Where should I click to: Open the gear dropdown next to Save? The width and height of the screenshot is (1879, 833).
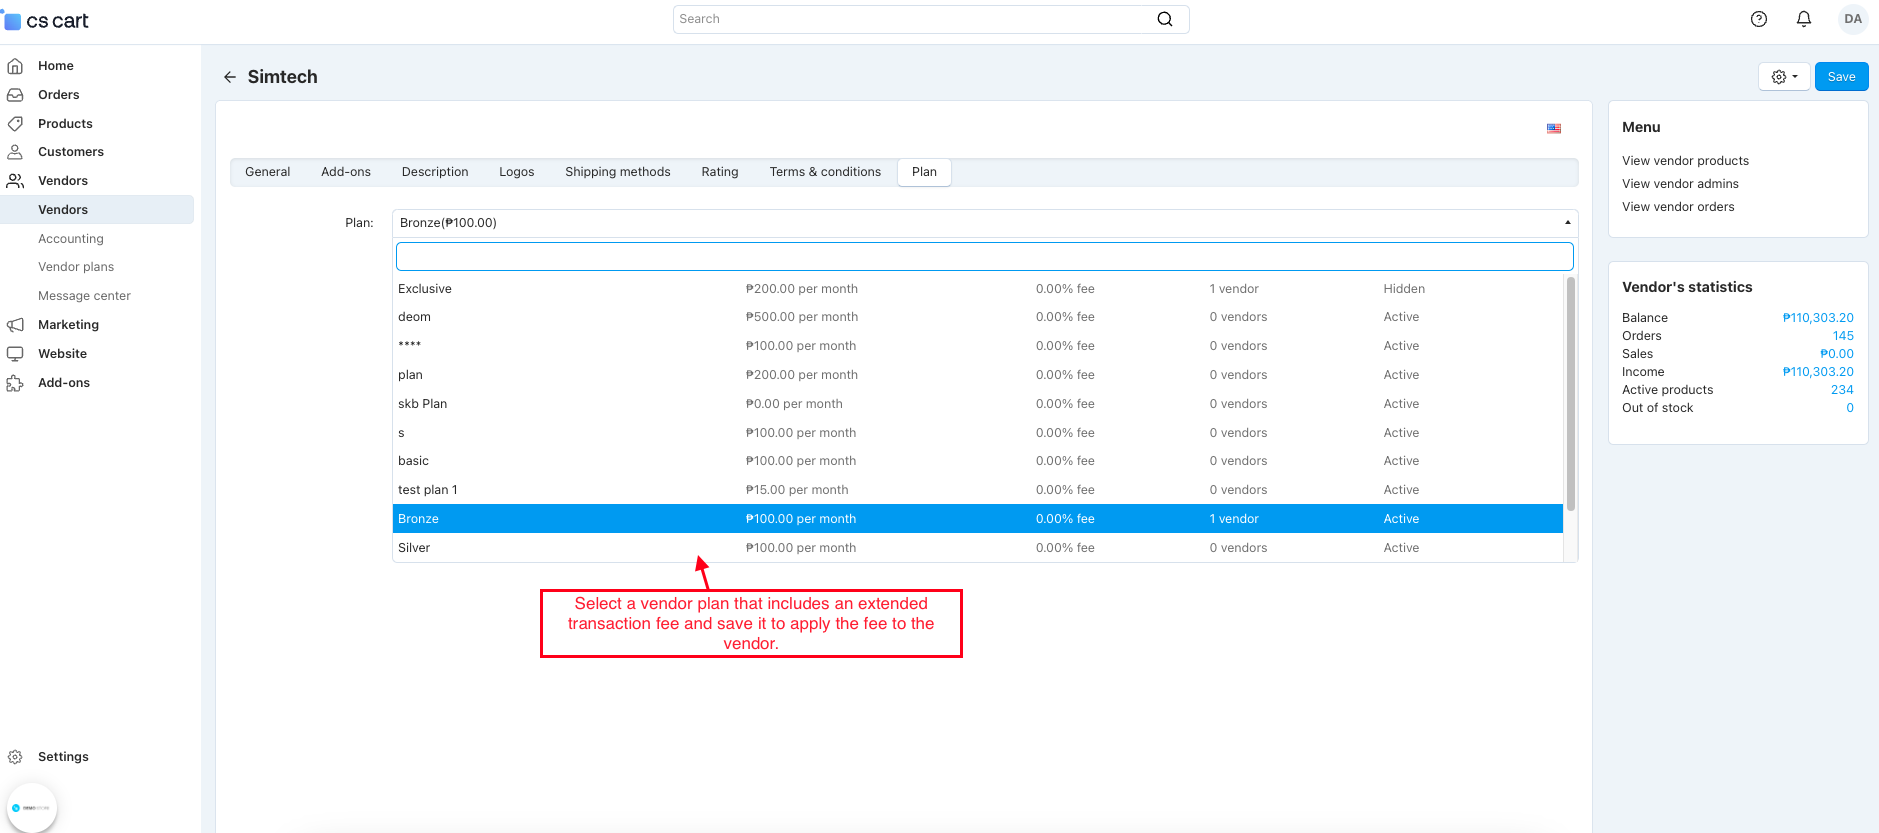tap(1784, 77)
